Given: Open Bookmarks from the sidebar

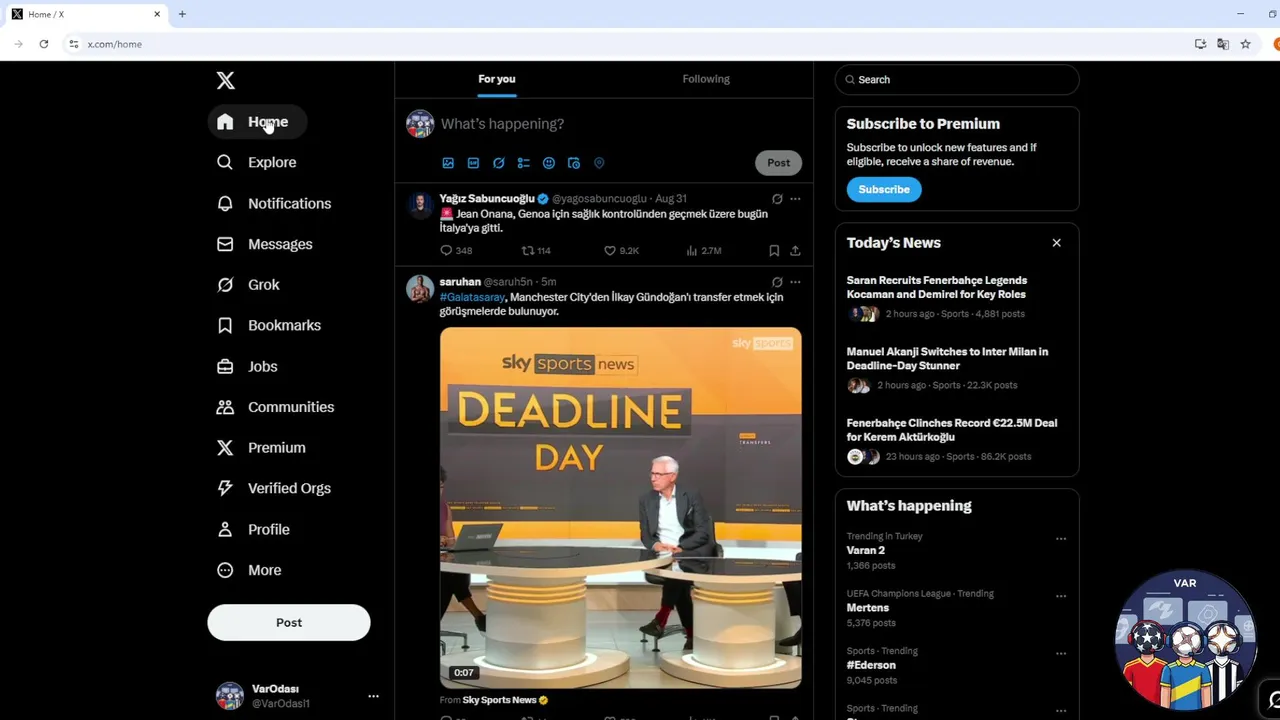Looking at the screenshot, I should pos(269,325).
